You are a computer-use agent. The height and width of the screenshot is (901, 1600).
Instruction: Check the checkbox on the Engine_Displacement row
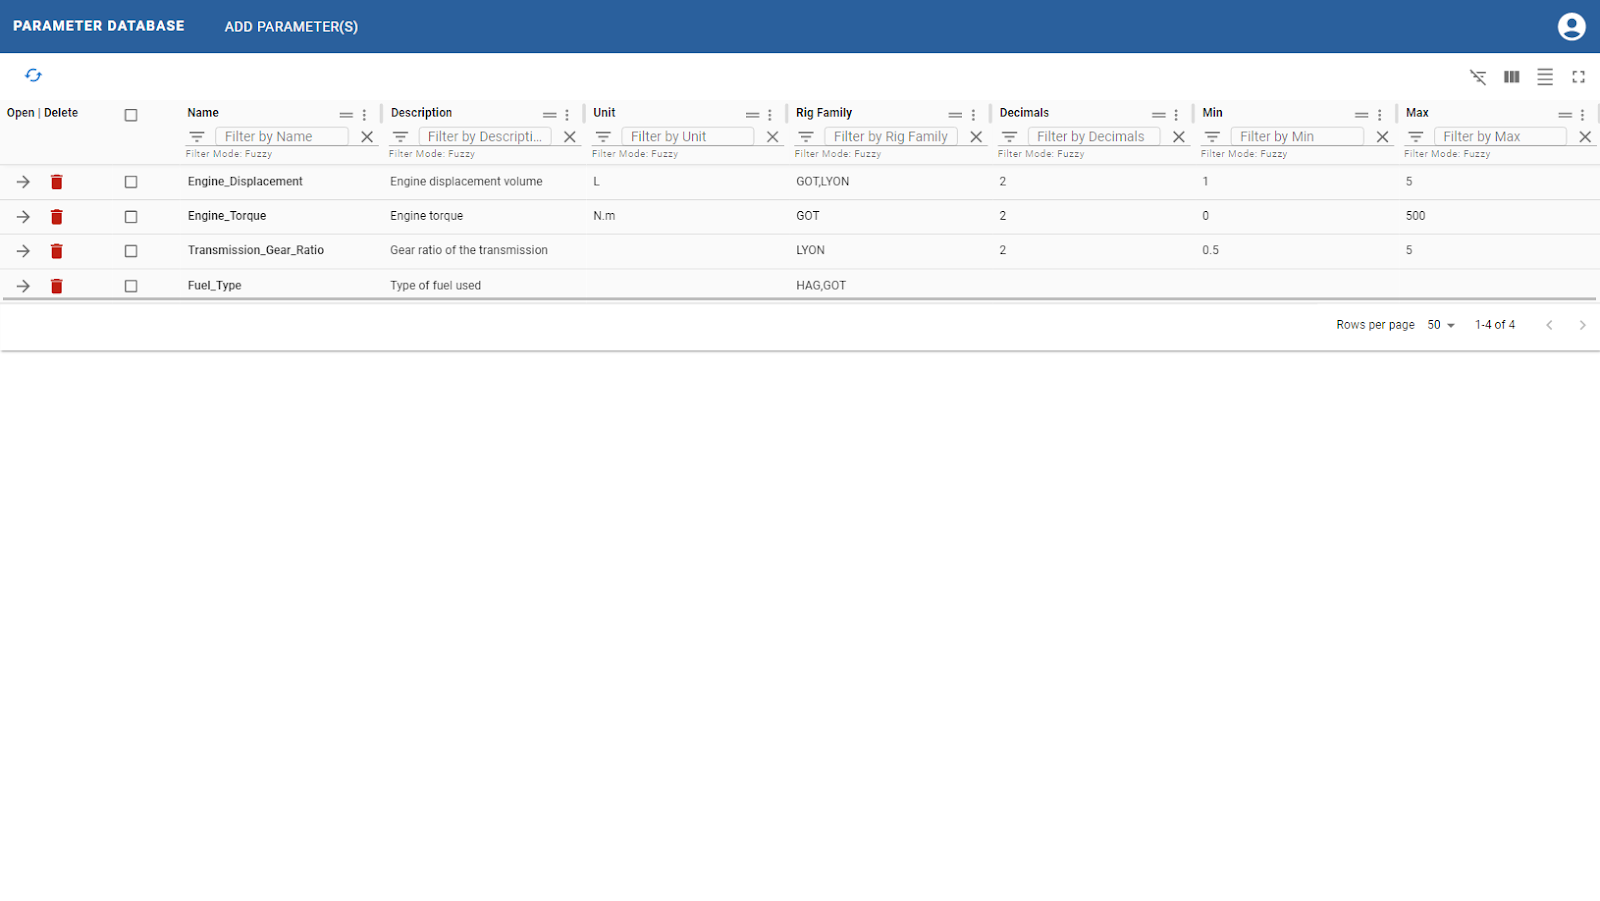(130, 181)
